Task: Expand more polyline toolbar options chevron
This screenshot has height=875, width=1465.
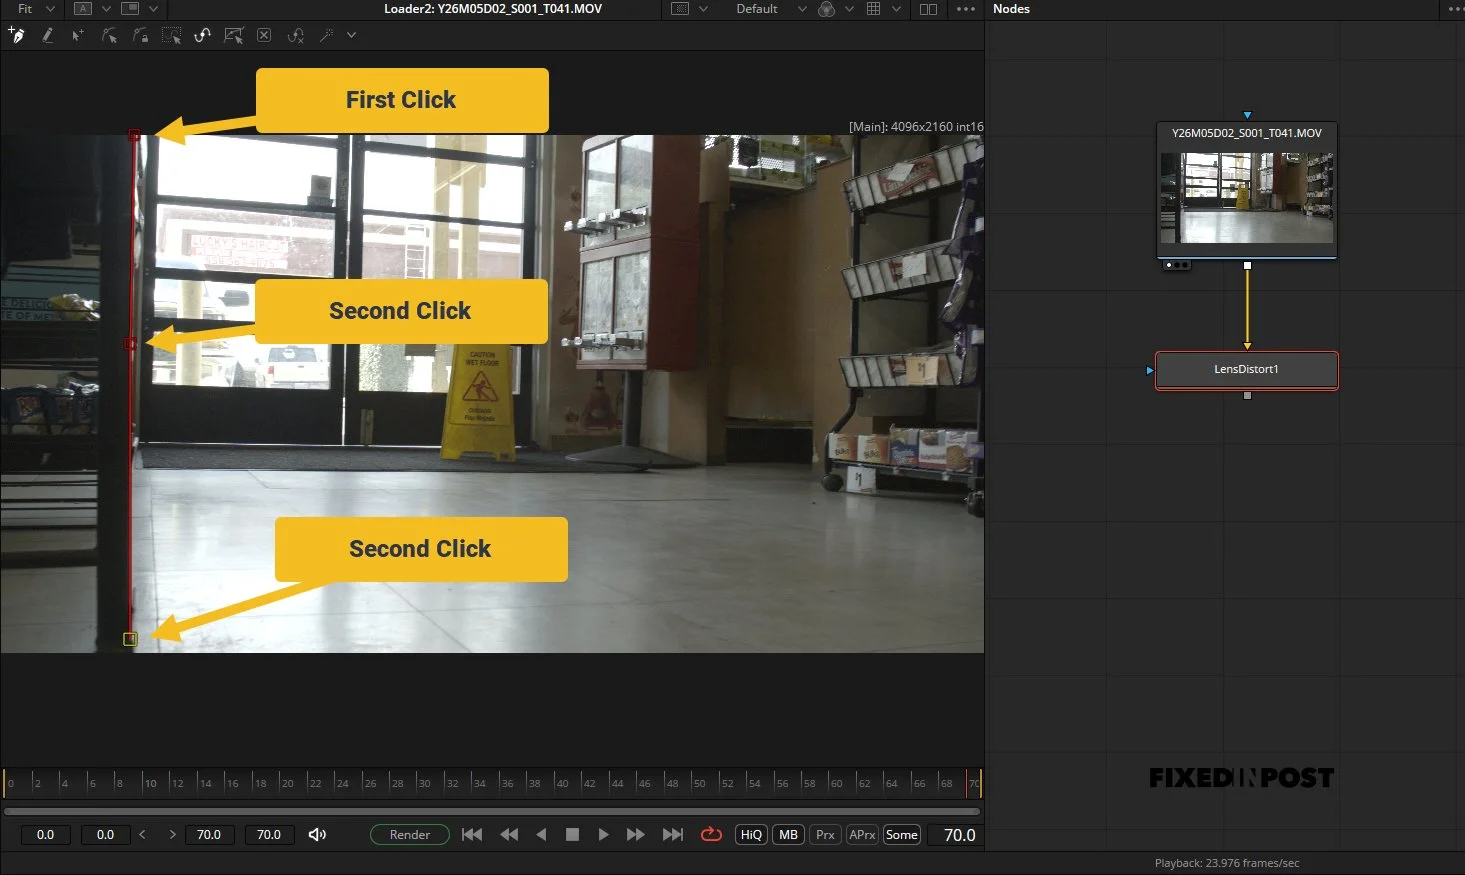Action: pyautogui.click(x=351, y=35)
